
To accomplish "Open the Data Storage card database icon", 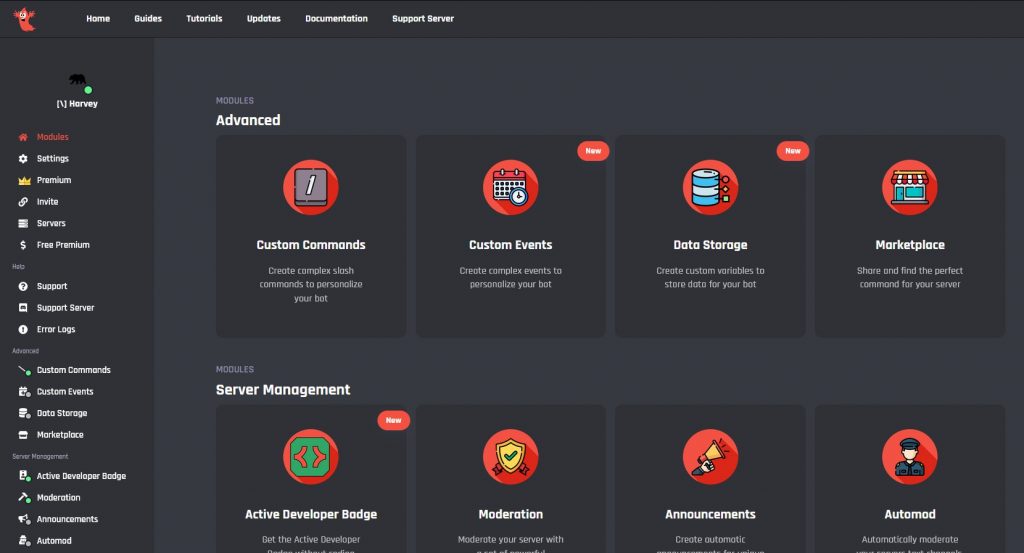I will pyautogui.click(x=711, y=187).
